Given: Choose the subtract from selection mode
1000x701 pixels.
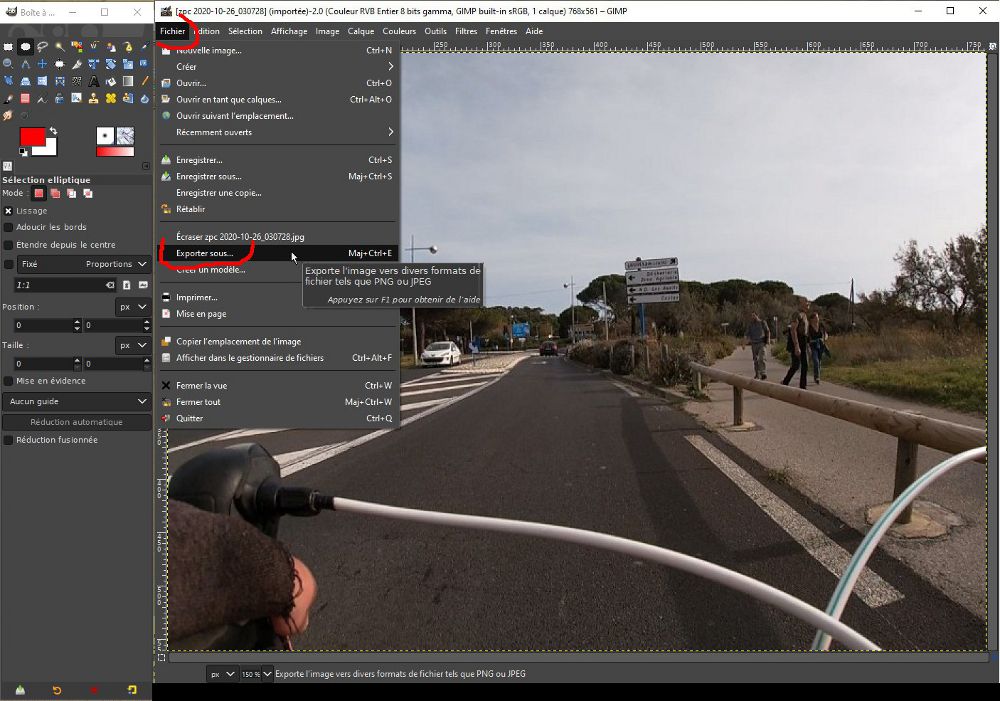Looking at the screenshot, I should [71, 193].
